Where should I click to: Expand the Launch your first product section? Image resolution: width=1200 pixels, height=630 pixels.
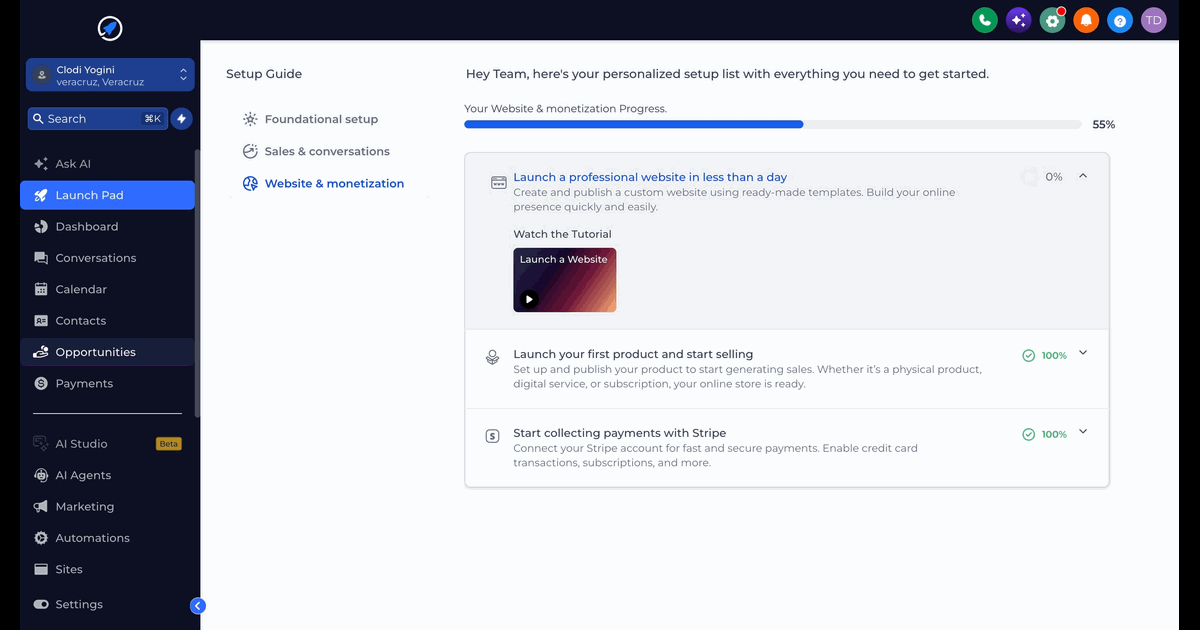pyautogui.click(x=1083, y=354)
